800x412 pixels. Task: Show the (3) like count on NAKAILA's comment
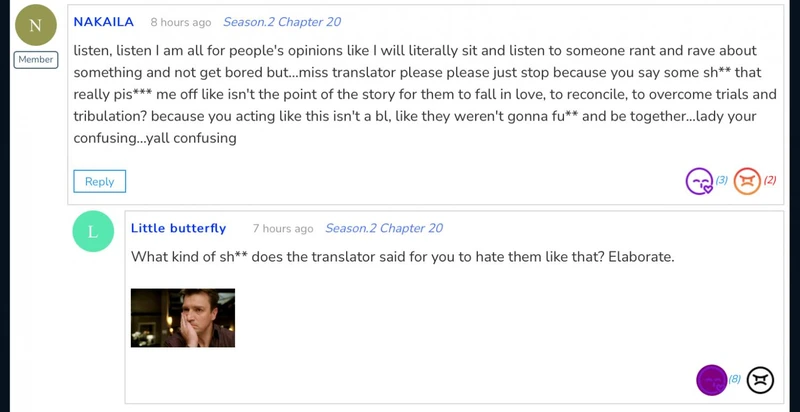coord(721,181)
